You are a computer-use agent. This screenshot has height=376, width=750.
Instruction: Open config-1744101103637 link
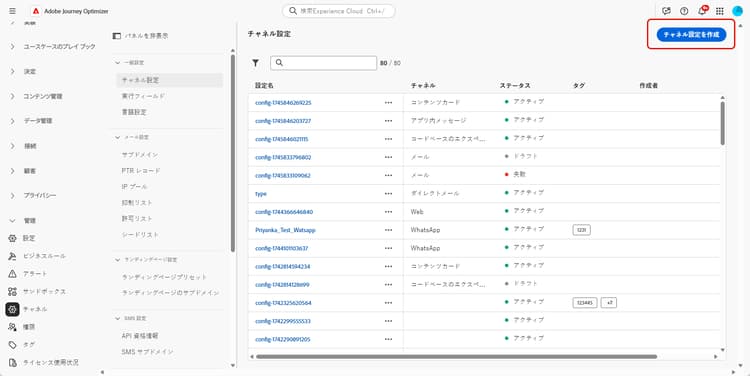click(281, 248)
